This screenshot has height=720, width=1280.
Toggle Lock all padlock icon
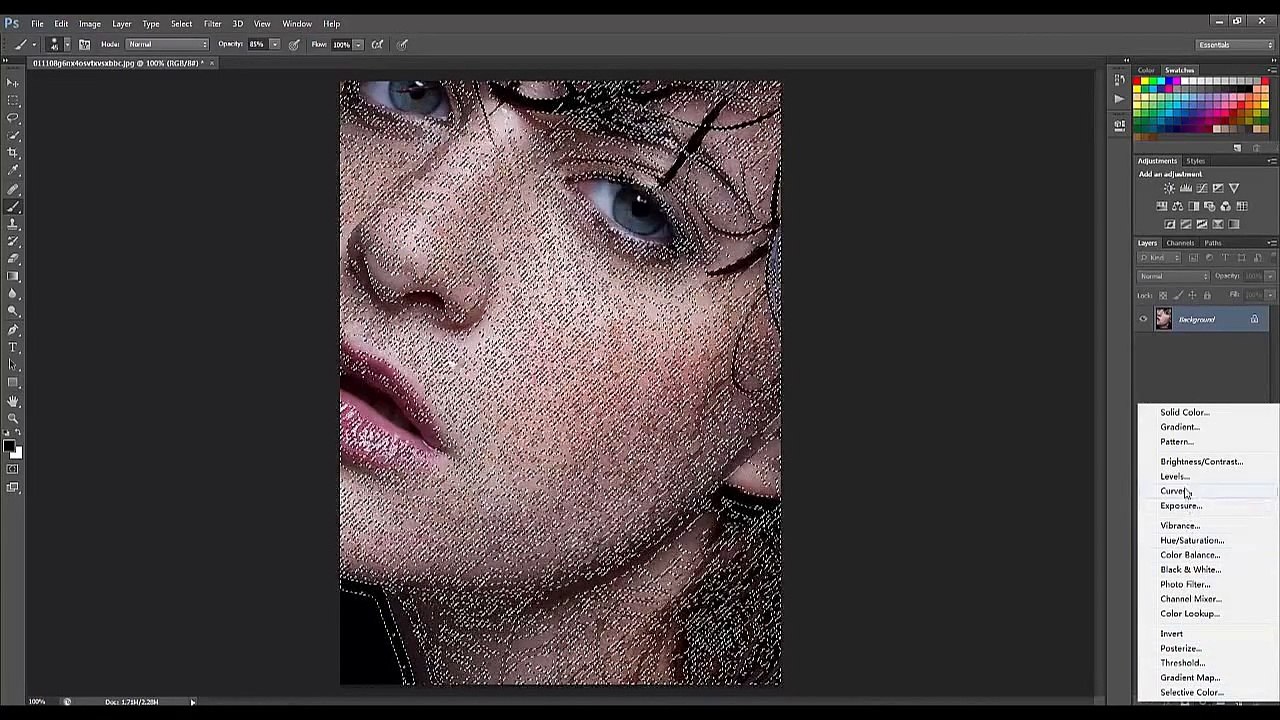click(1207, 295)
